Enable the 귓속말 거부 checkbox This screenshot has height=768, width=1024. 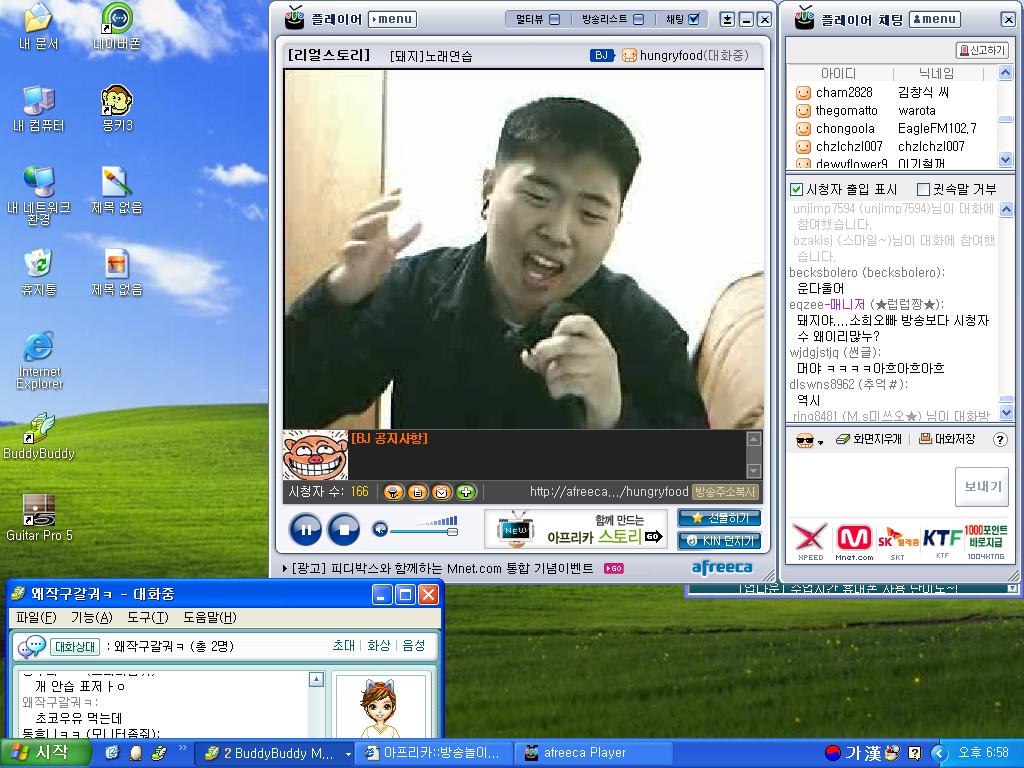pyautogui.click(x=923, y=189)
